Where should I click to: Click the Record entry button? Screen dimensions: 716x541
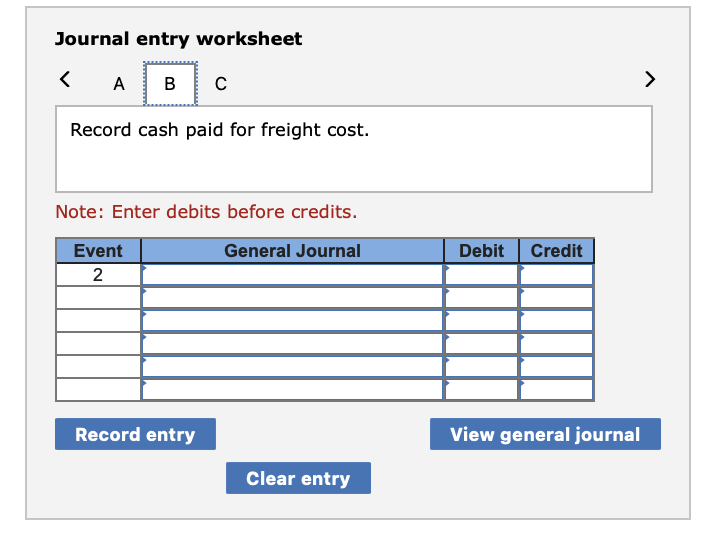(136, 434)
